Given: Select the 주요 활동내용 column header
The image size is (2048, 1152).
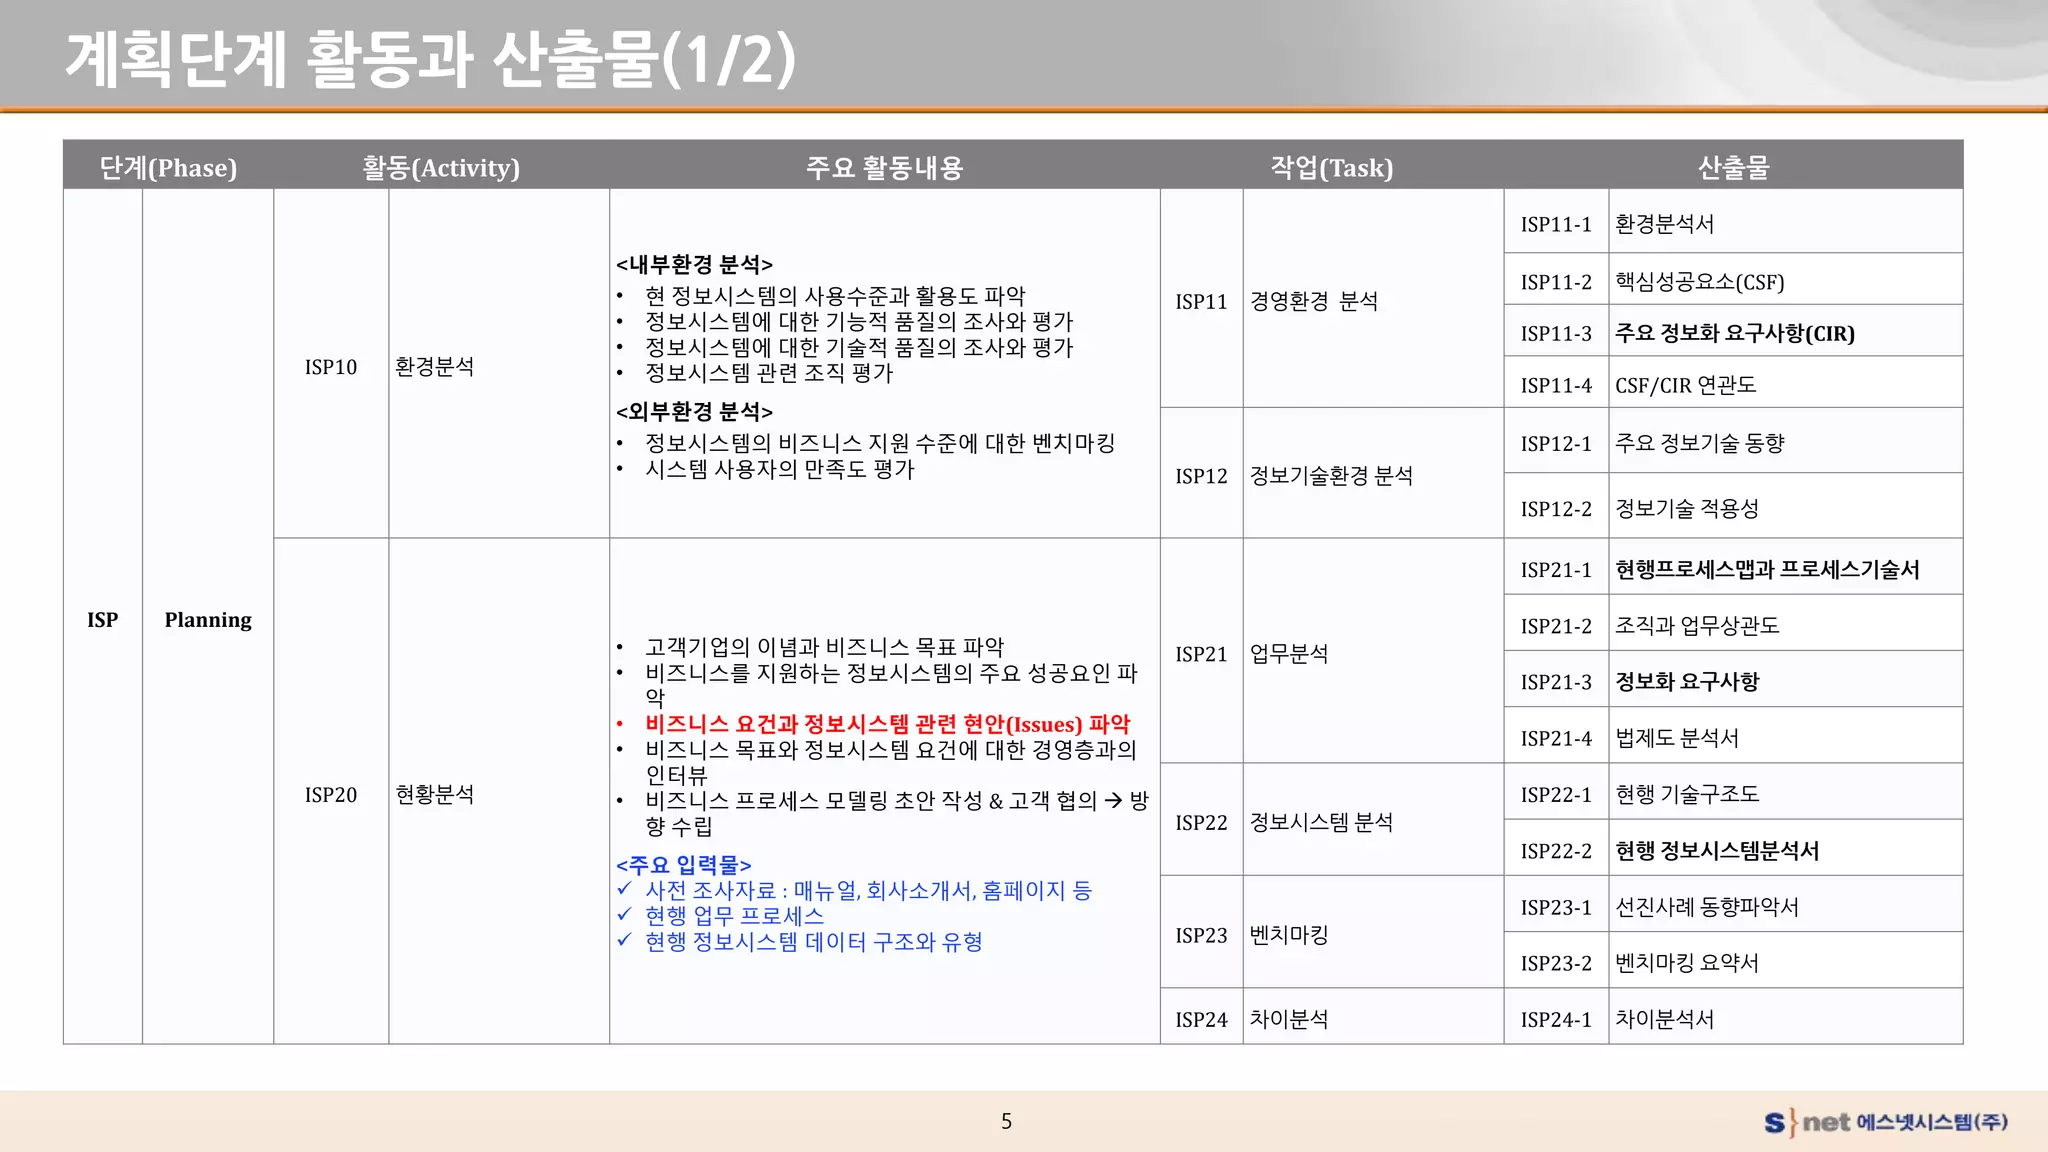Looking at the screenshot, I should [x=884, y=167].
